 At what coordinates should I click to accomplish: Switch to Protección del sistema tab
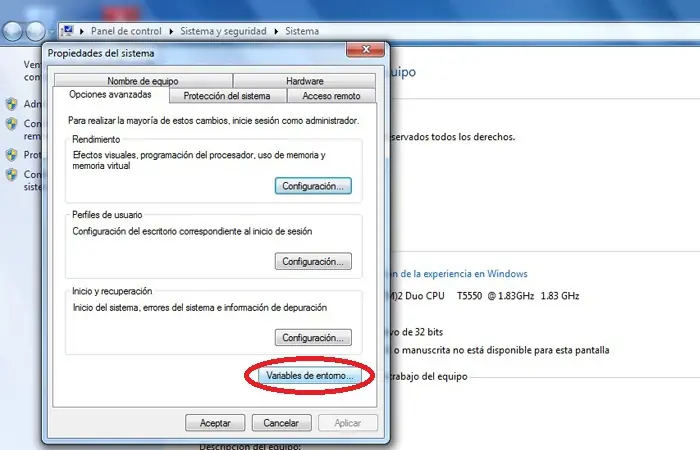(x=227, y=96)
